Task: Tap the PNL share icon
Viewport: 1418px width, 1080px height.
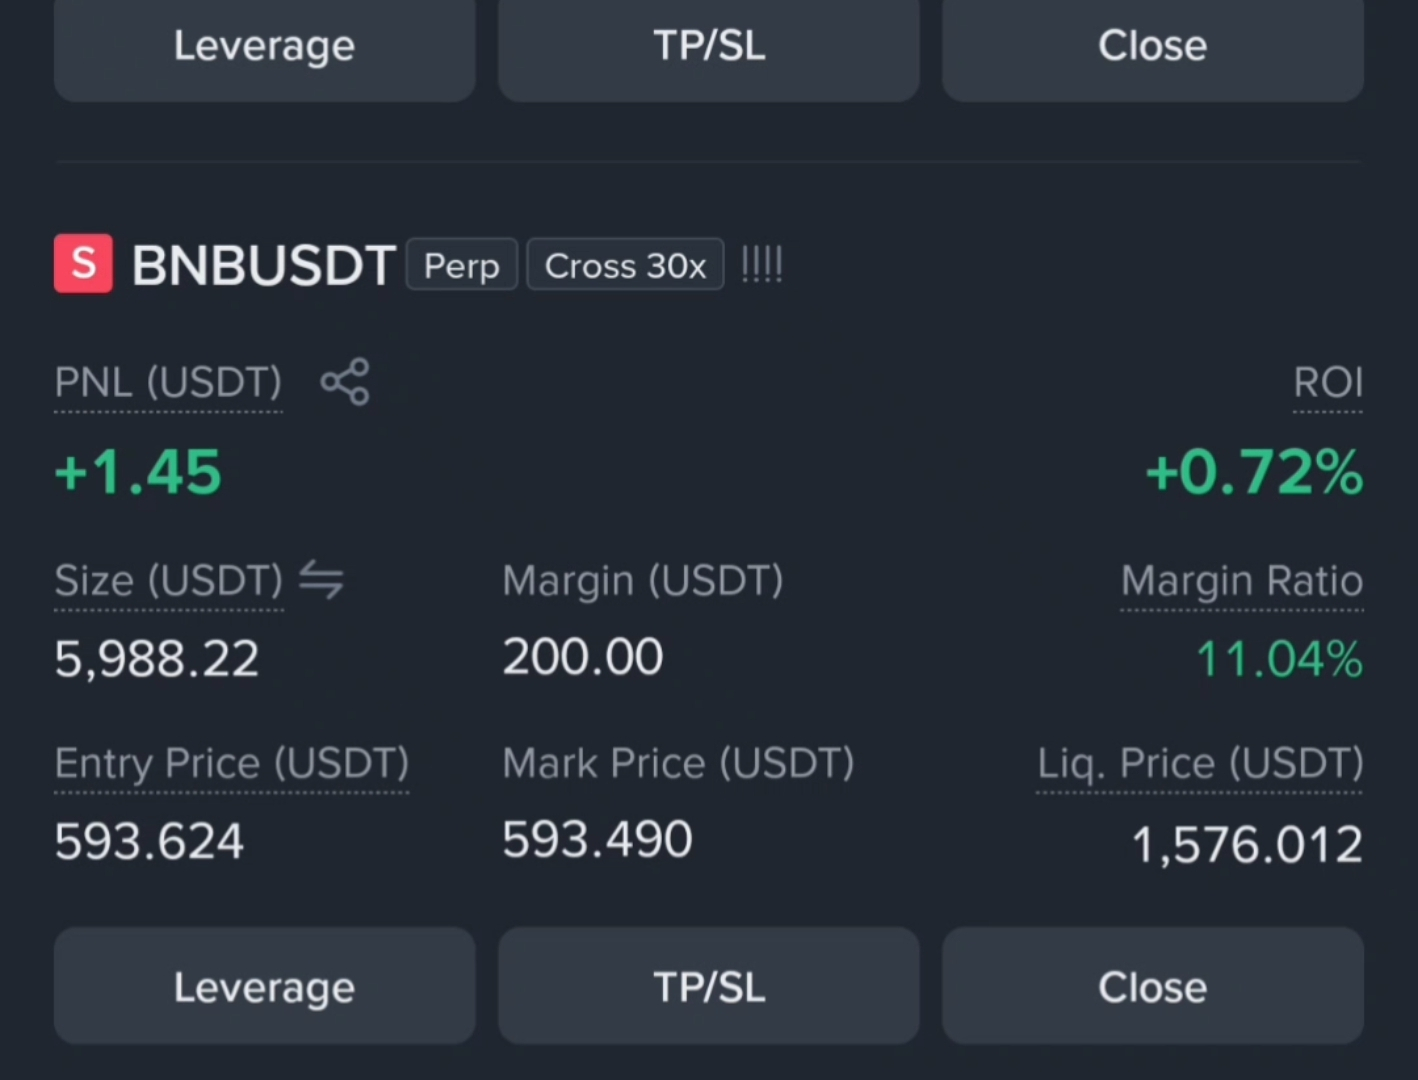Action: pos(345,382)
